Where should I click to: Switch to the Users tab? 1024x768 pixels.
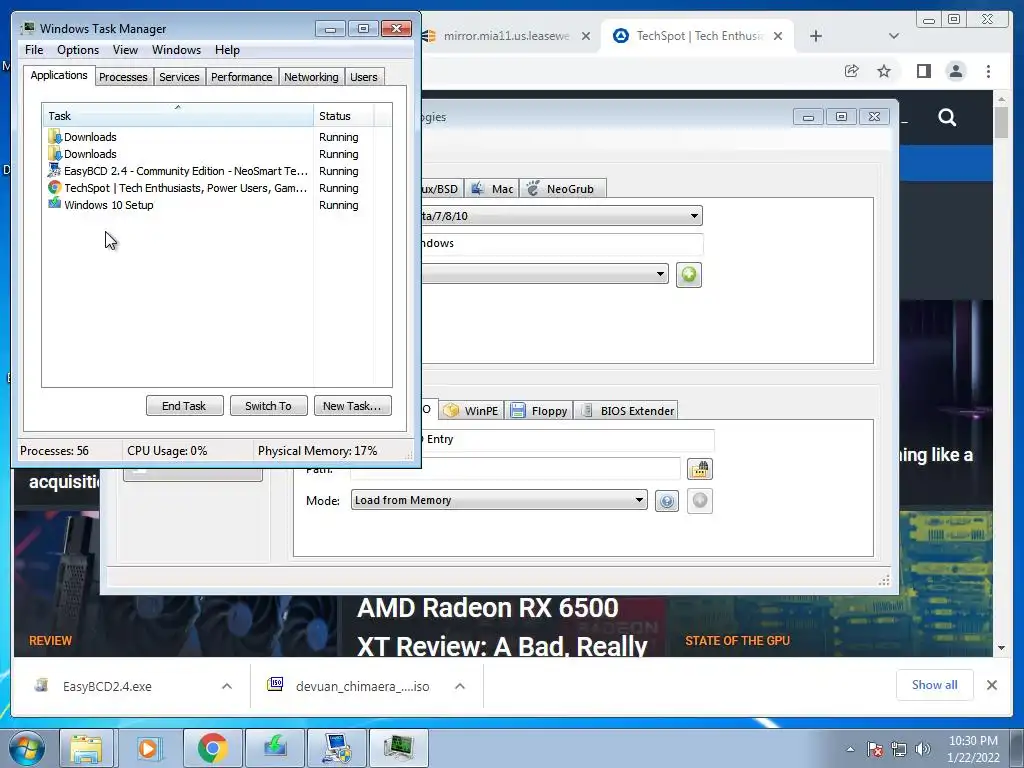tap(364, 77)
